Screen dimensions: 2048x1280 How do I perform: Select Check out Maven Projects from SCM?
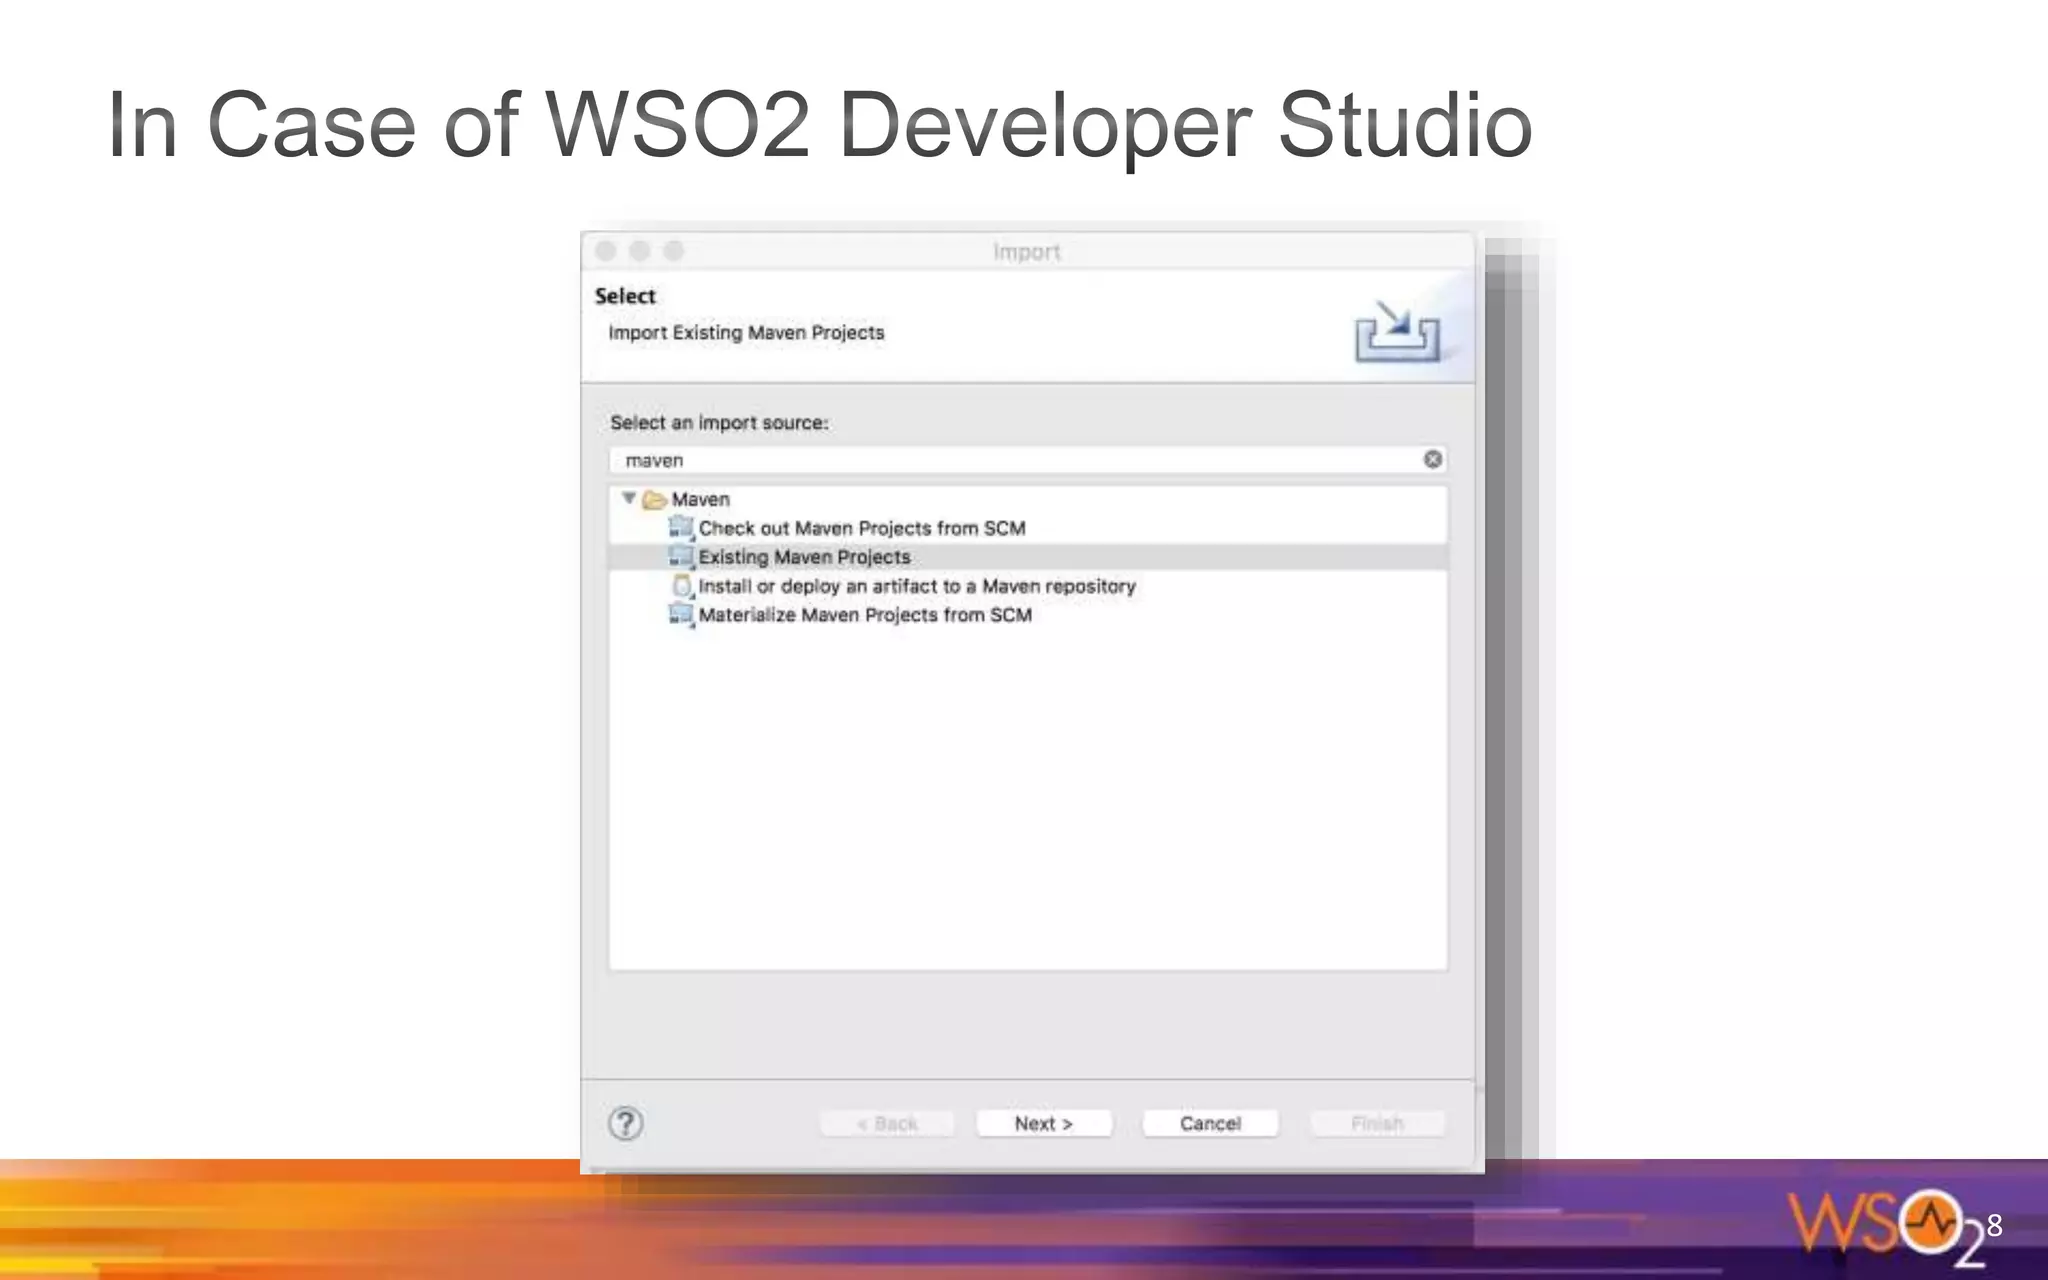coord(861,528)
